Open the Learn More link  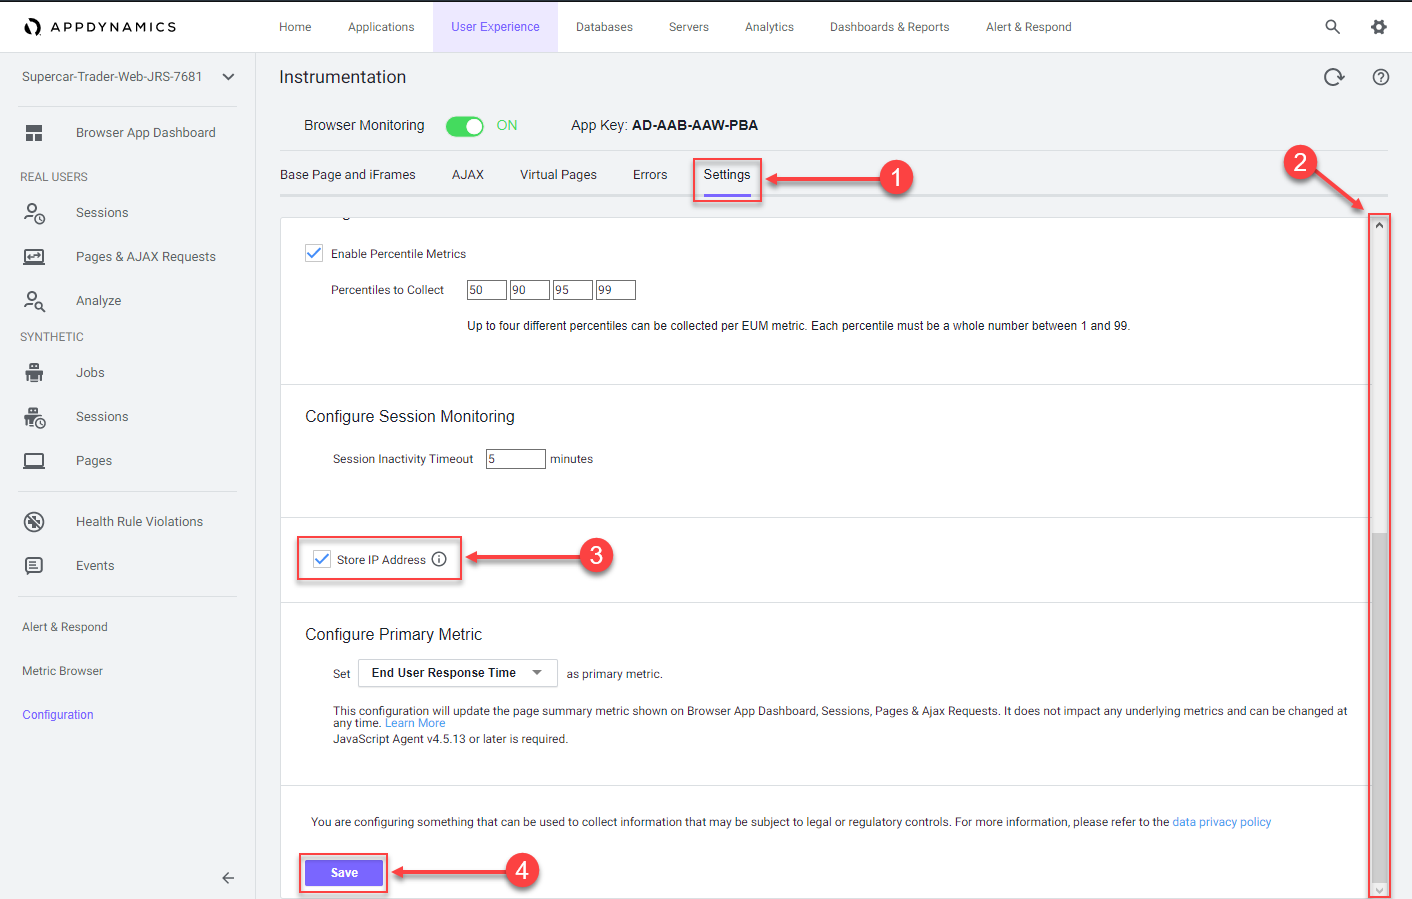click(415, 723)
